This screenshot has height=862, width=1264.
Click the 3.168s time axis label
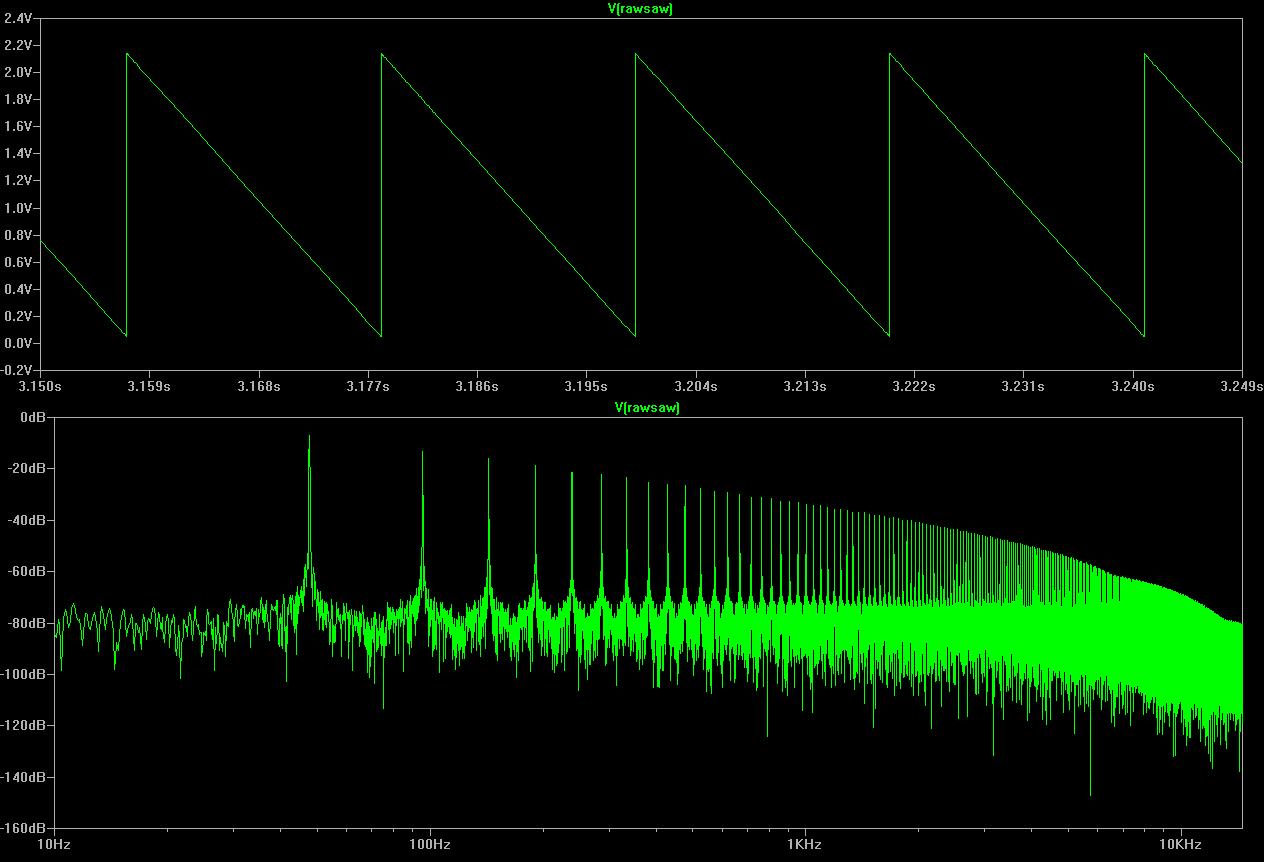[258, 386]
